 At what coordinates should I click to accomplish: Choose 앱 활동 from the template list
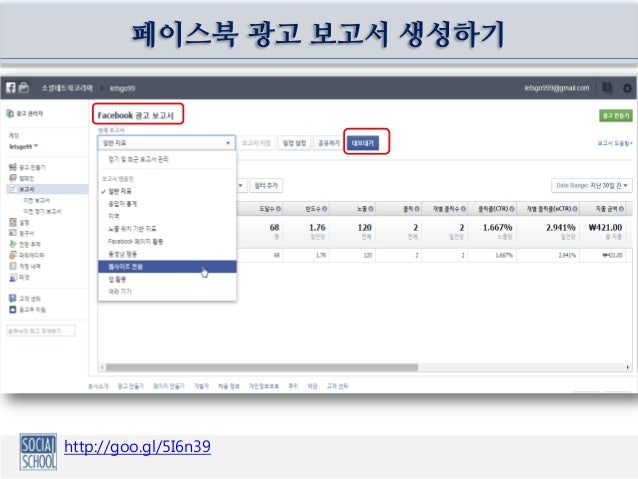167,279
